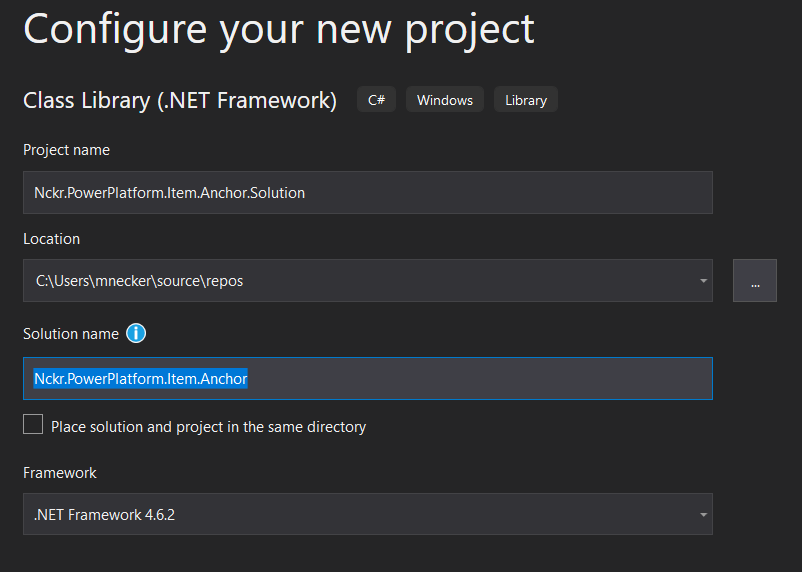This screenshot has width=802, height=572.
Task: Click the 'Configure your new project' title
Action: tap(279, 31)
